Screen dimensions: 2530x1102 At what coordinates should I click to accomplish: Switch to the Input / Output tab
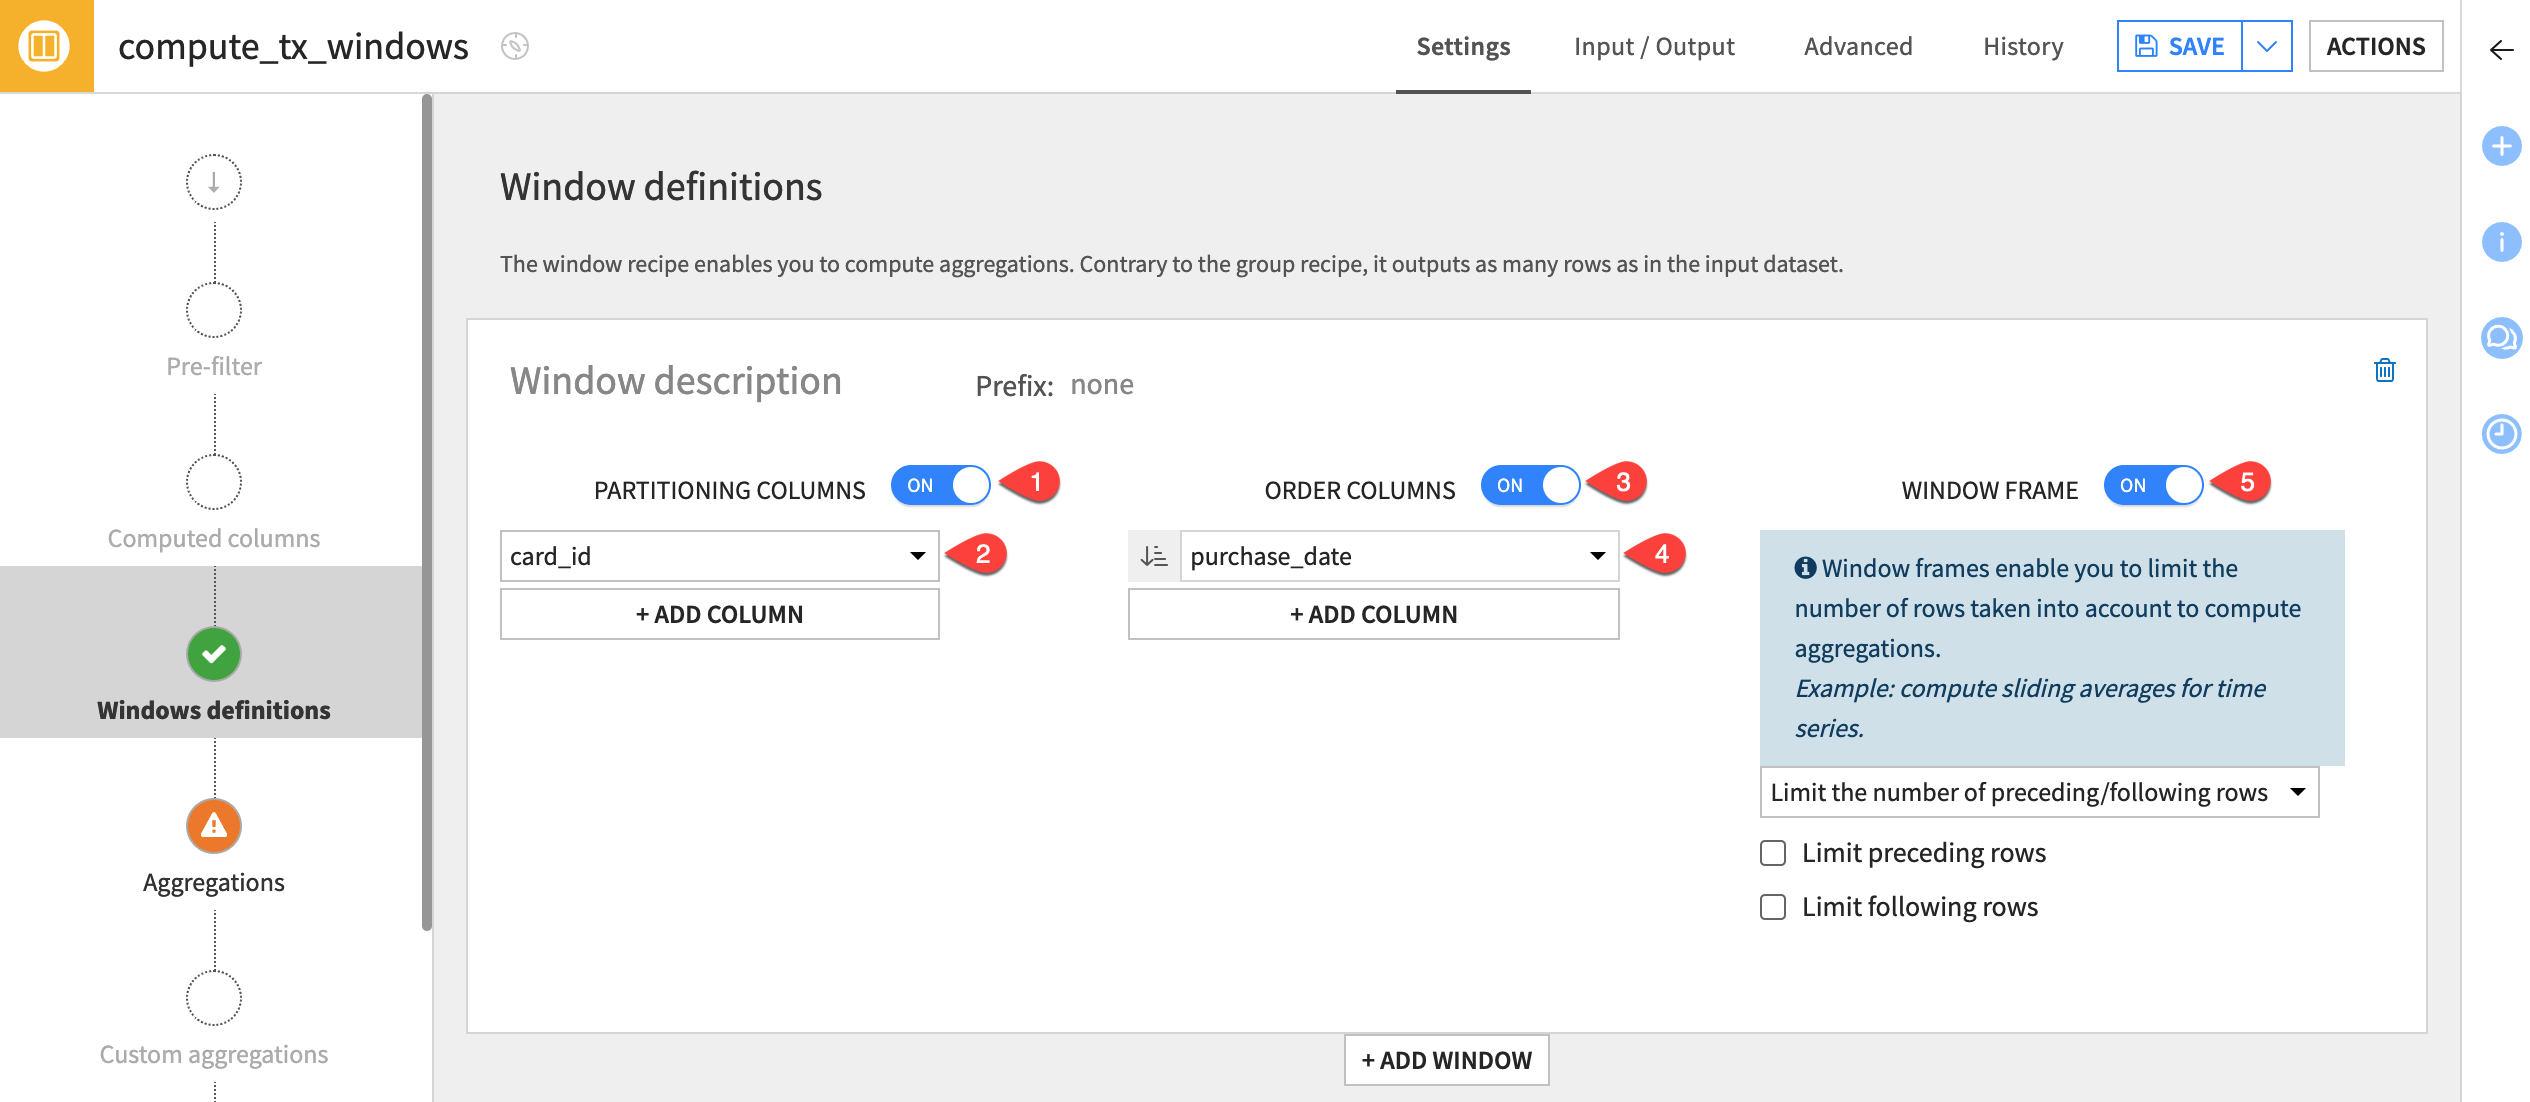(1654, 45)
